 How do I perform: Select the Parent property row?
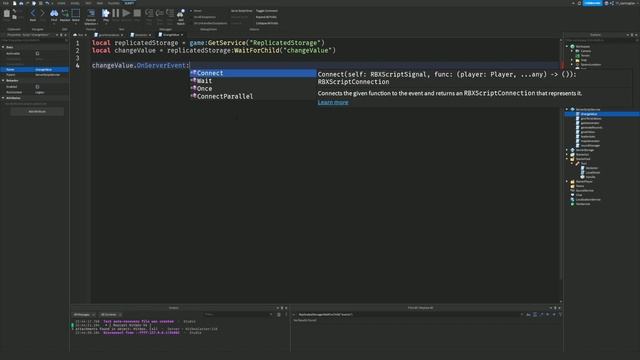(34, 75)
